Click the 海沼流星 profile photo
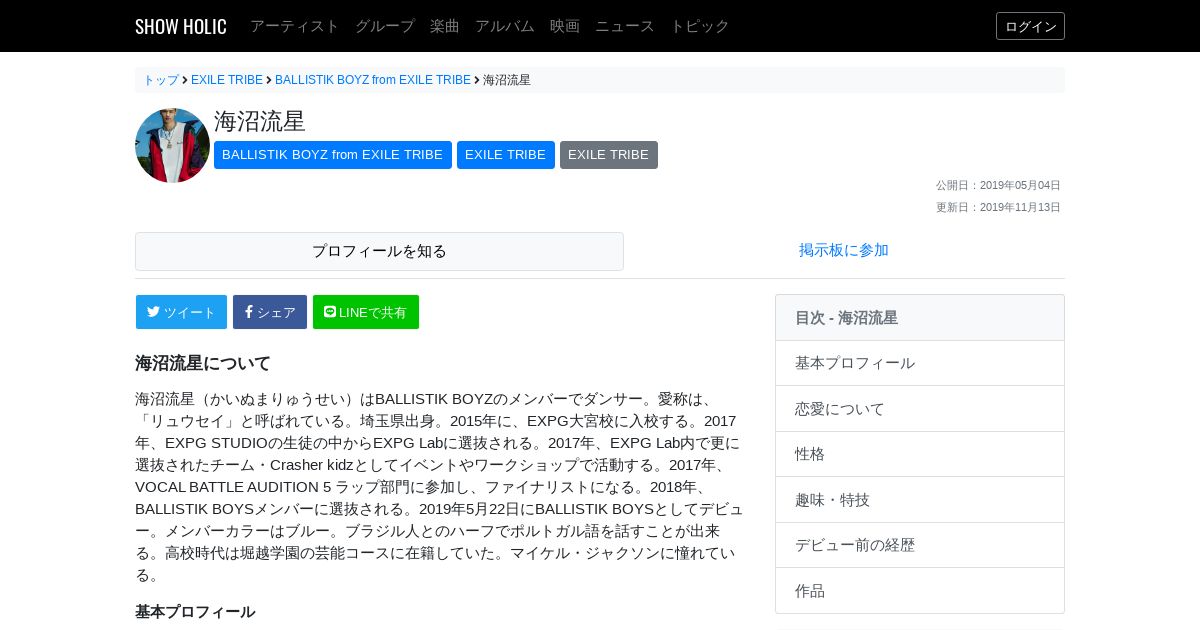Viewport: 1200px width, 630px height. (x=172, y=145)
